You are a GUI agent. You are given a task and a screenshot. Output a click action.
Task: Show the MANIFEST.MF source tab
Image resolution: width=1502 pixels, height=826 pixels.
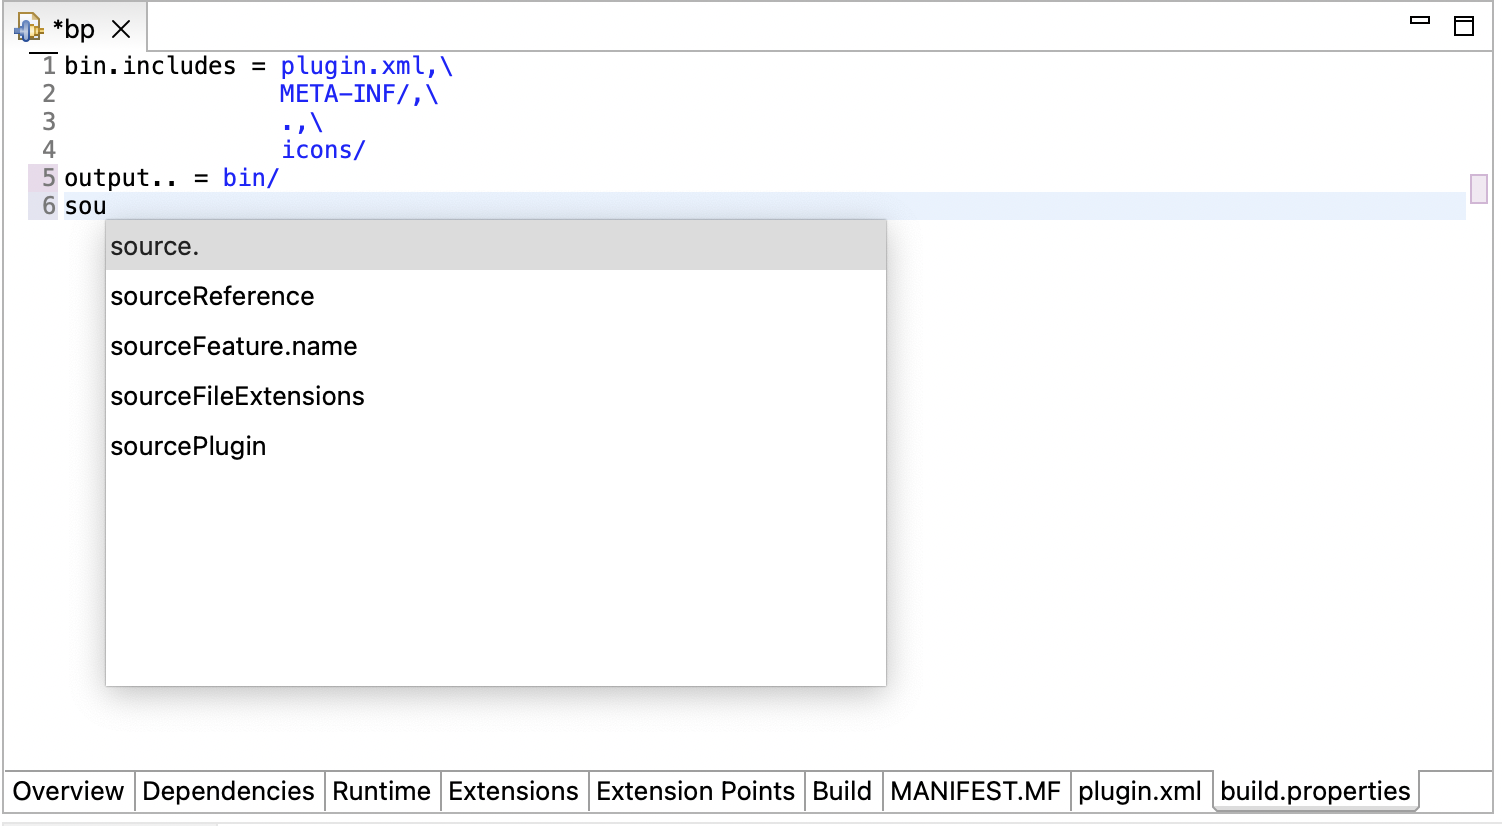coord(975,791)
